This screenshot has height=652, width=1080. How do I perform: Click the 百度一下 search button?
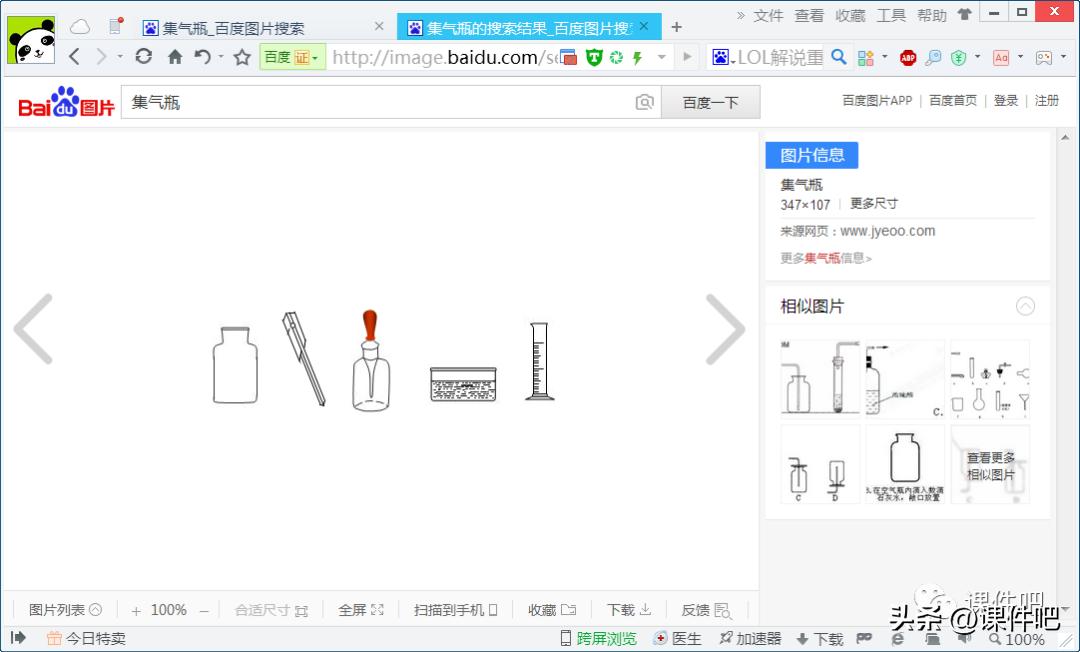pyautogui.click(x=710, y=101)
